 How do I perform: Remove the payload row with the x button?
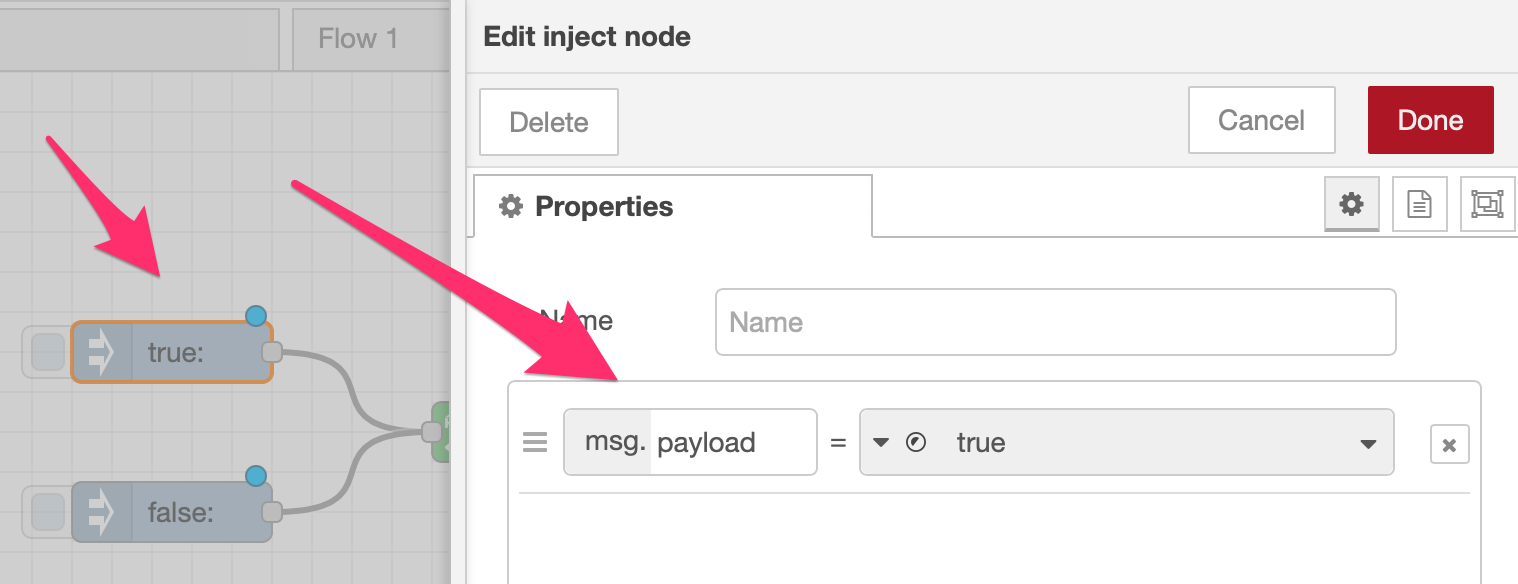(1449, 443)
